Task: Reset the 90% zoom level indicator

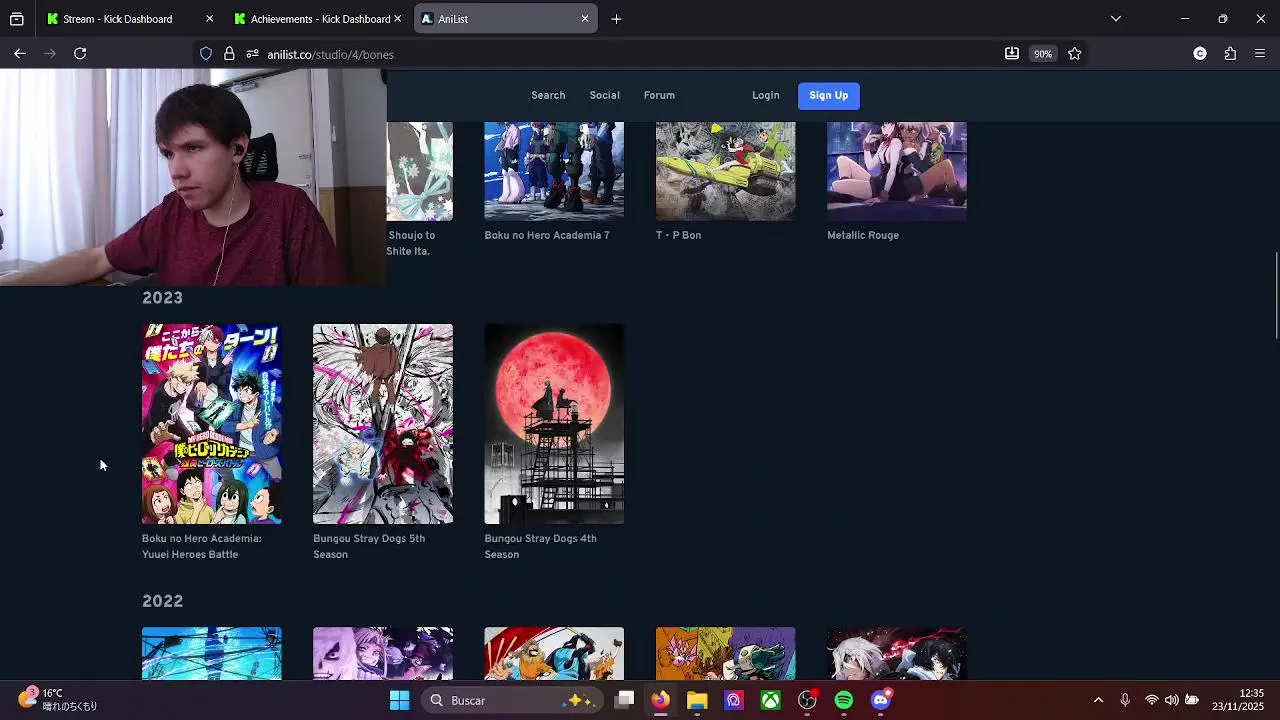Action: [1043, 54]
